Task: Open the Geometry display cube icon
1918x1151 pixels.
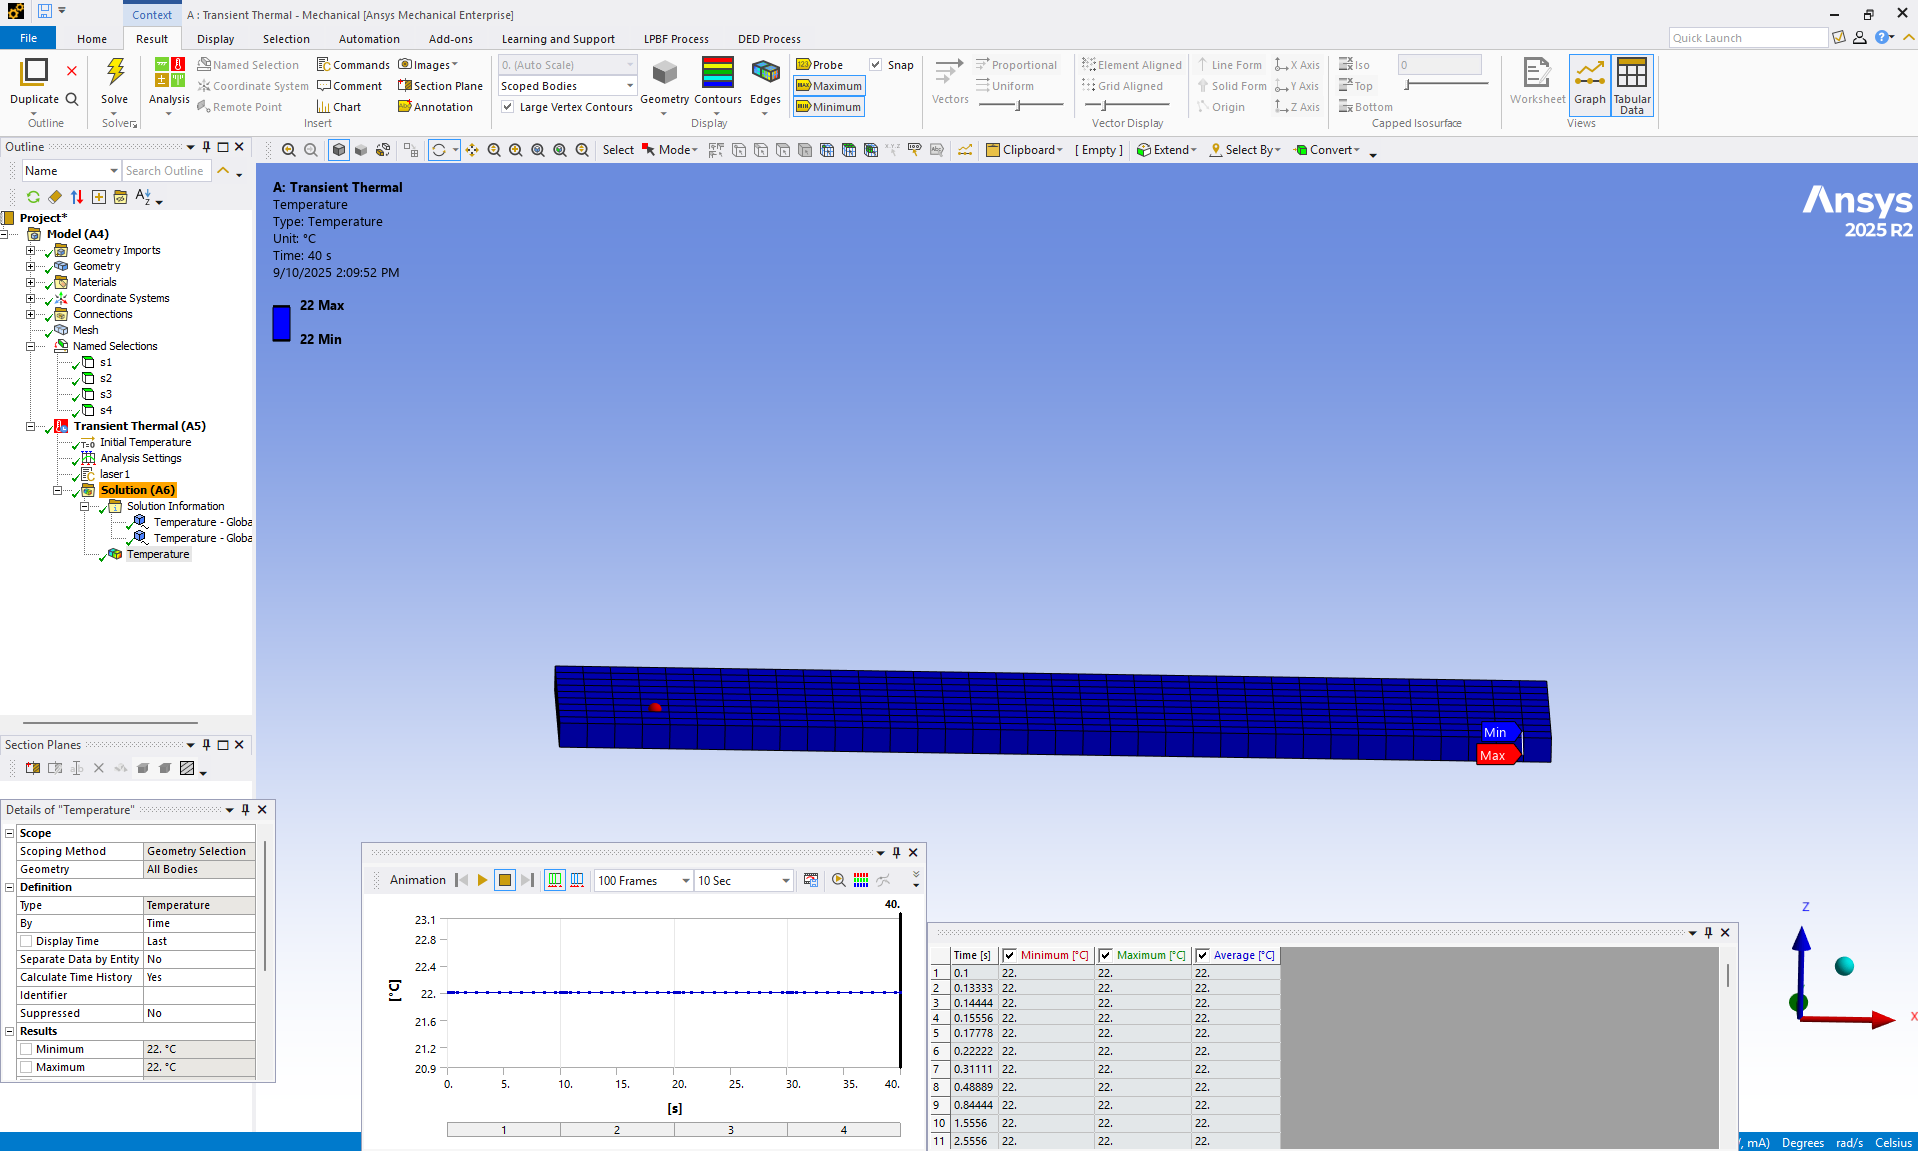Action: [x=664, y=72]
